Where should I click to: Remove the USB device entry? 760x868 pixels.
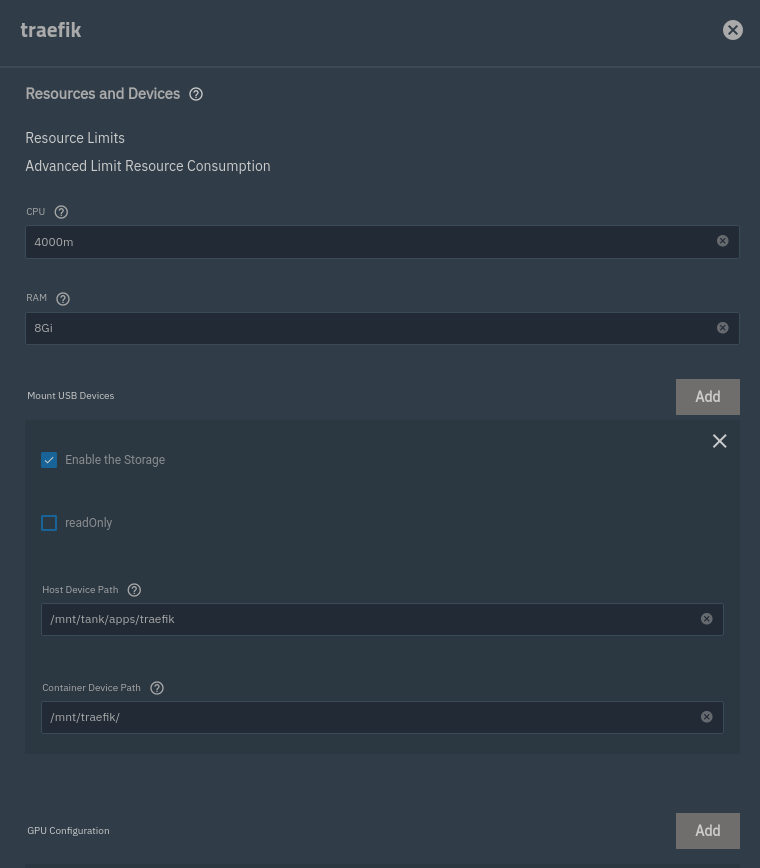(x=719, y=440)
